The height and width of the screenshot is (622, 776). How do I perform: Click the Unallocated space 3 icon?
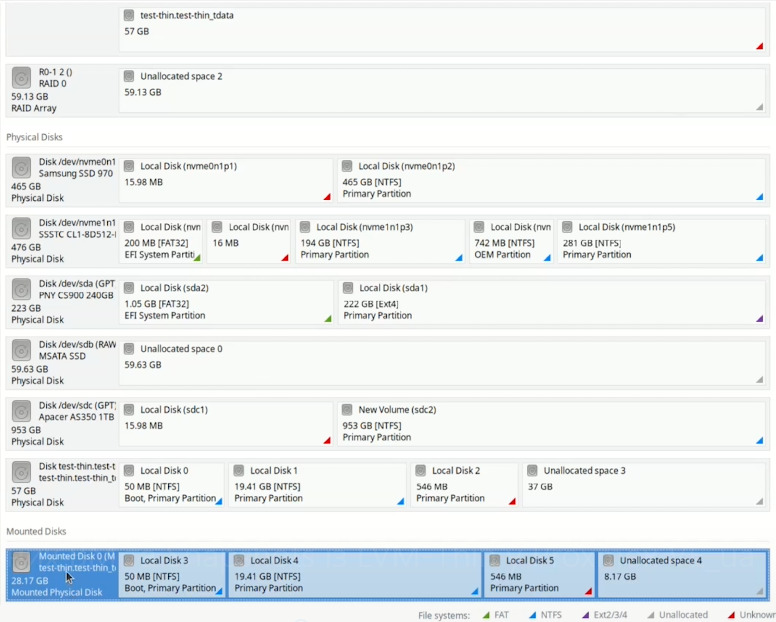533,471
